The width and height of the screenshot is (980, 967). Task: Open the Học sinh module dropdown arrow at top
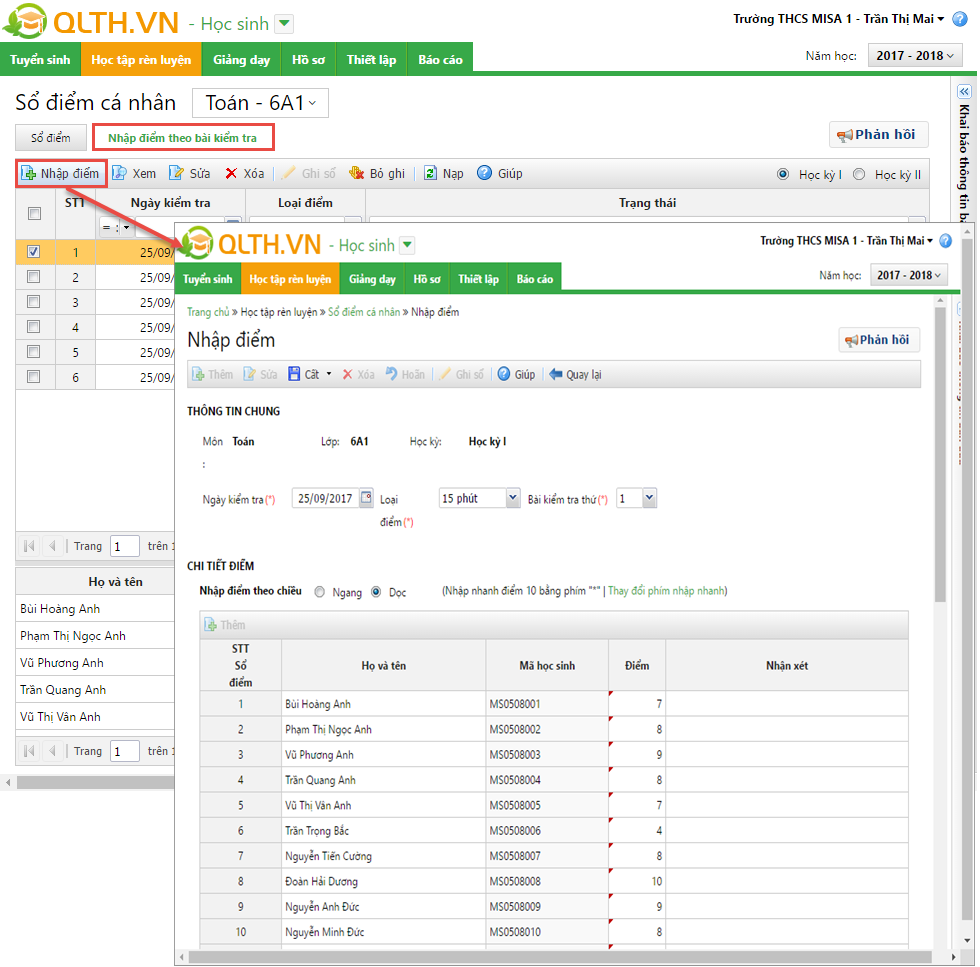284,24
